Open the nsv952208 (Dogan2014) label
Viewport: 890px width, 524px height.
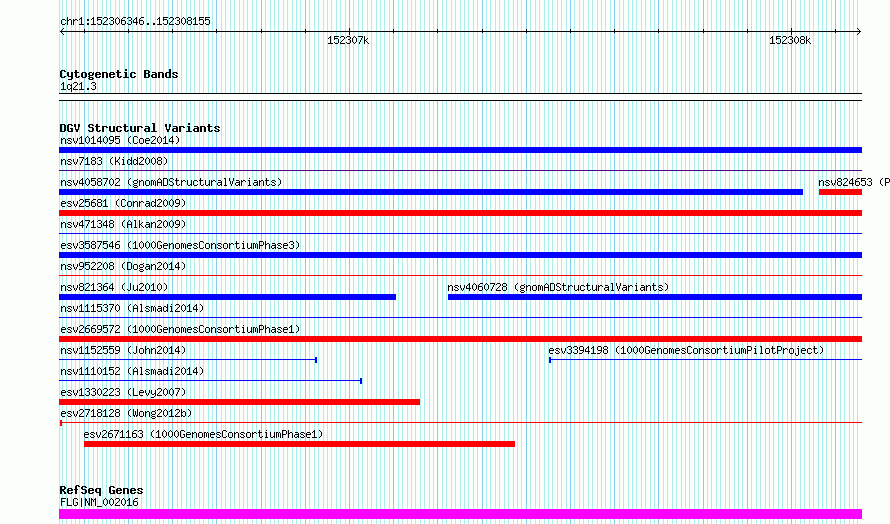(x=123, y=266)
